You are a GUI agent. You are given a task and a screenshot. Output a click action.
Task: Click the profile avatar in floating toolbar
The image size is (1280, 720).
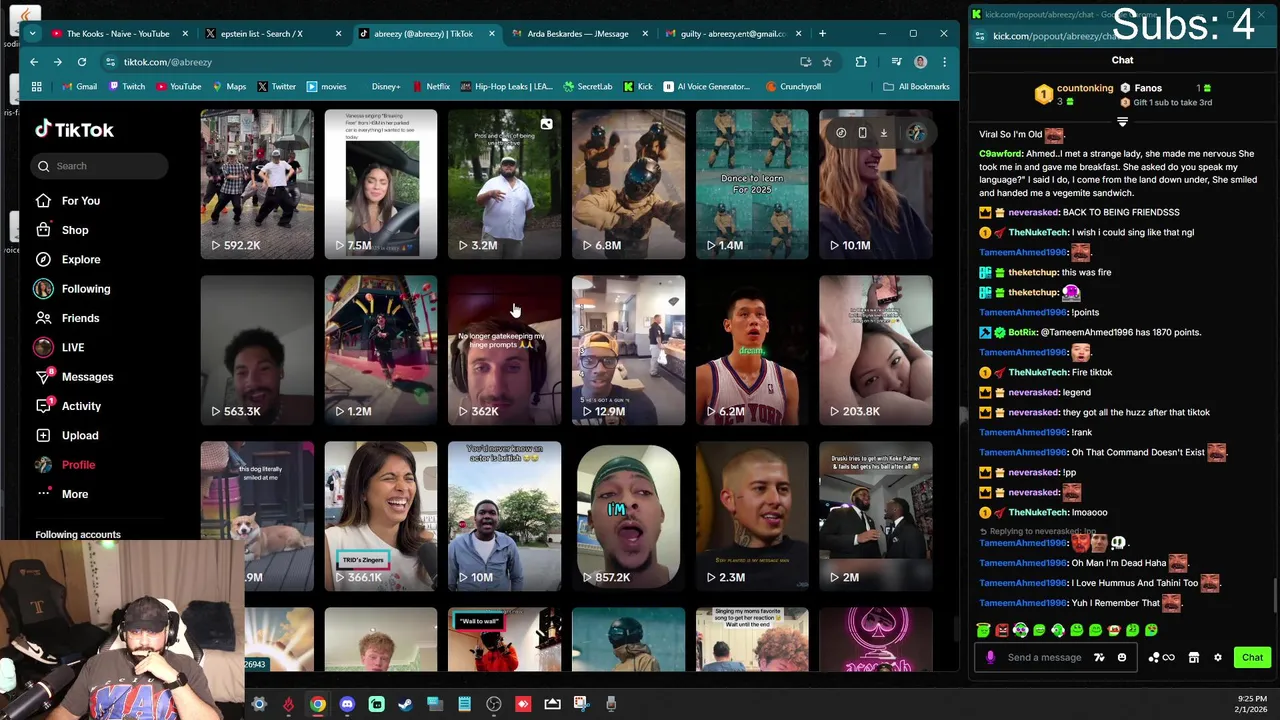tap(917, 133)
